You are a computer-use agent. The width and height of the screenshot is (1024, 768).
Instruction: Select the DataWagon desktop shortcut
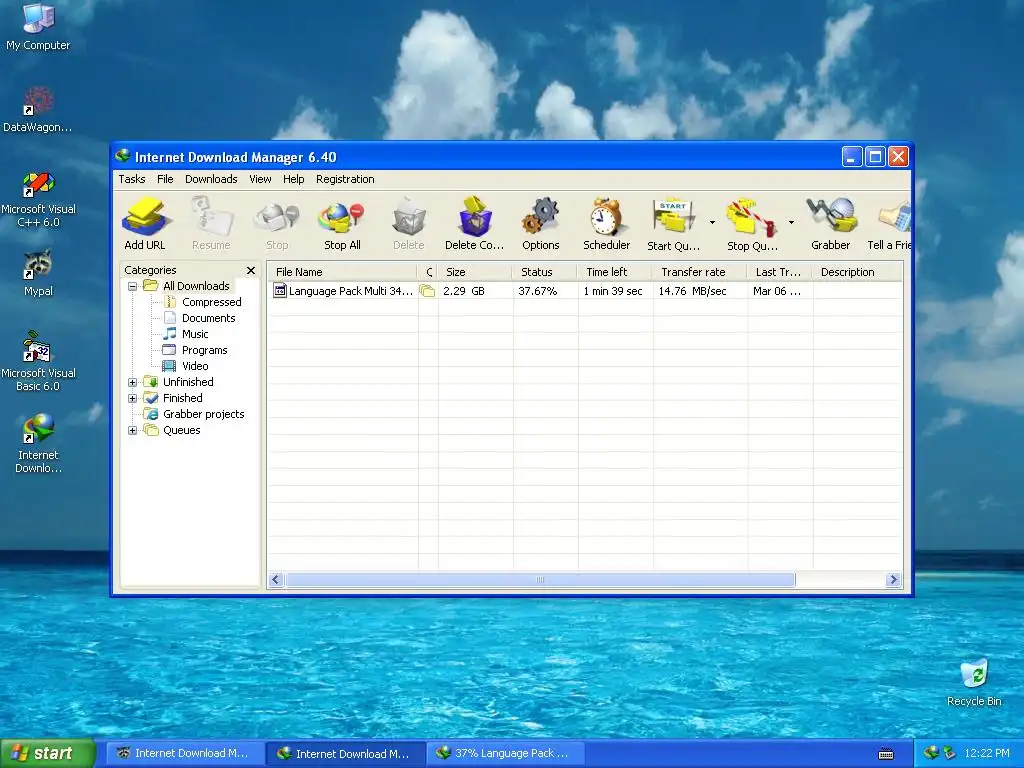point(38,109)
